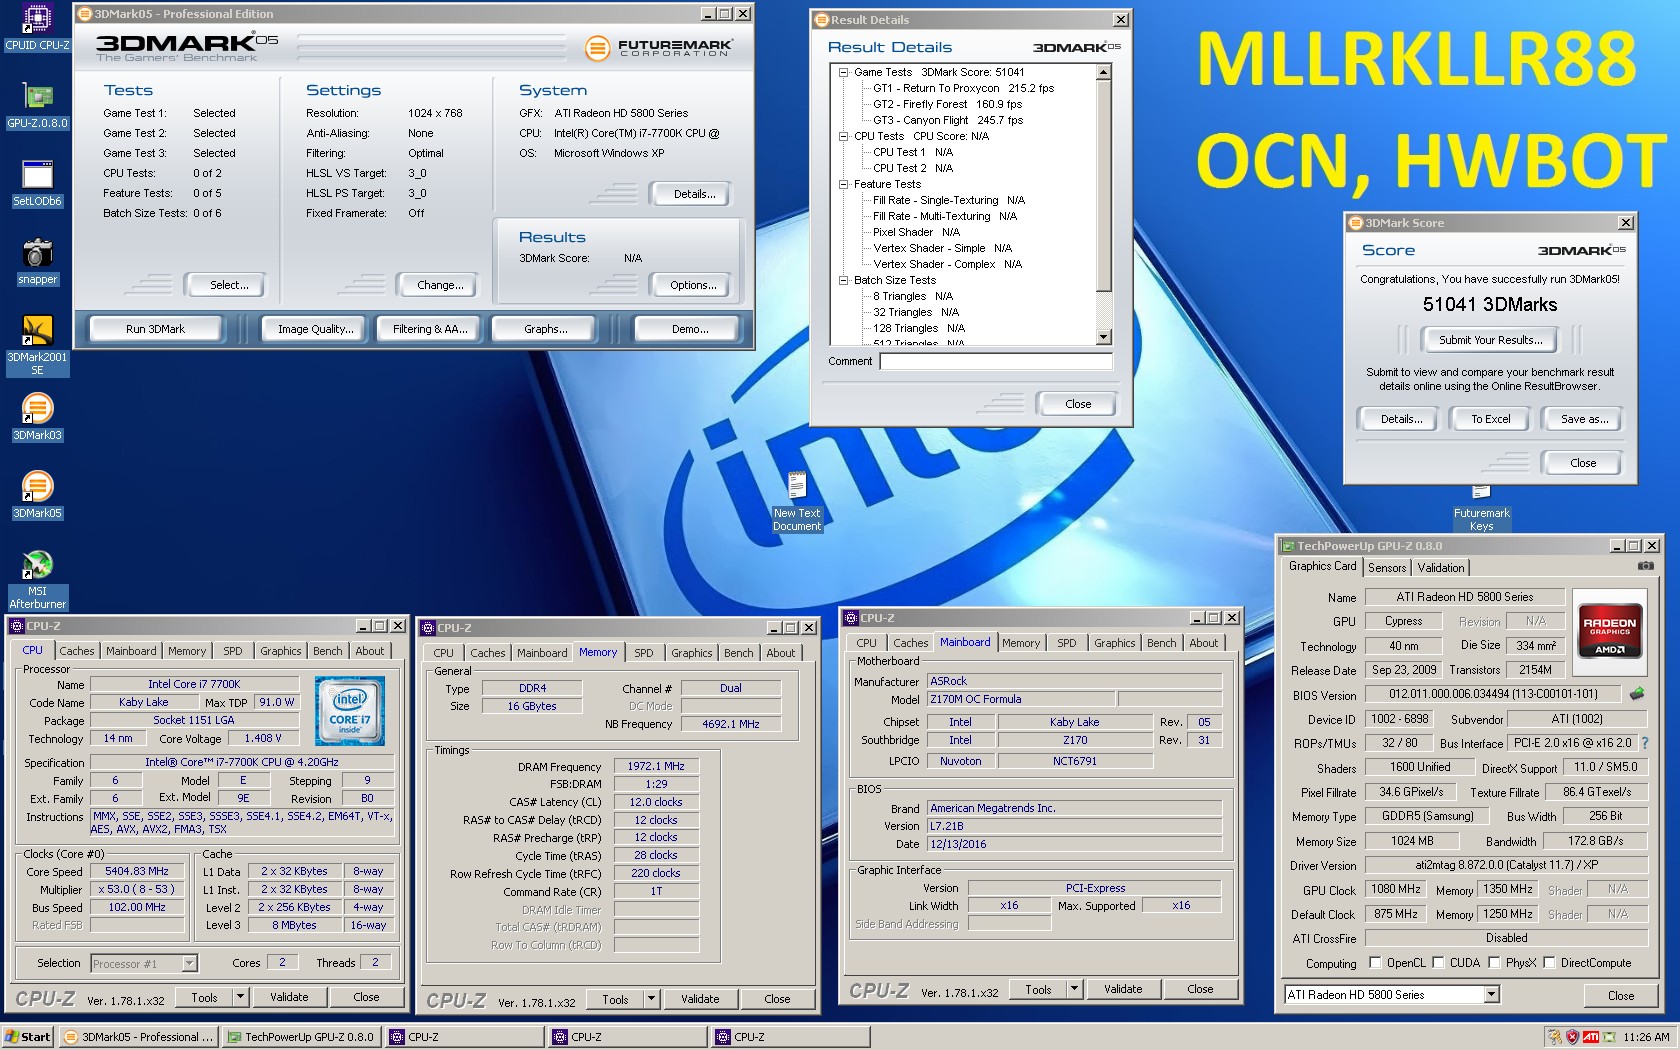This screenshot has width=1680, height=1050.
Task: Switch to the TechPowerUp GPU-Z taskbar item
Action: tap(301, 1037)
